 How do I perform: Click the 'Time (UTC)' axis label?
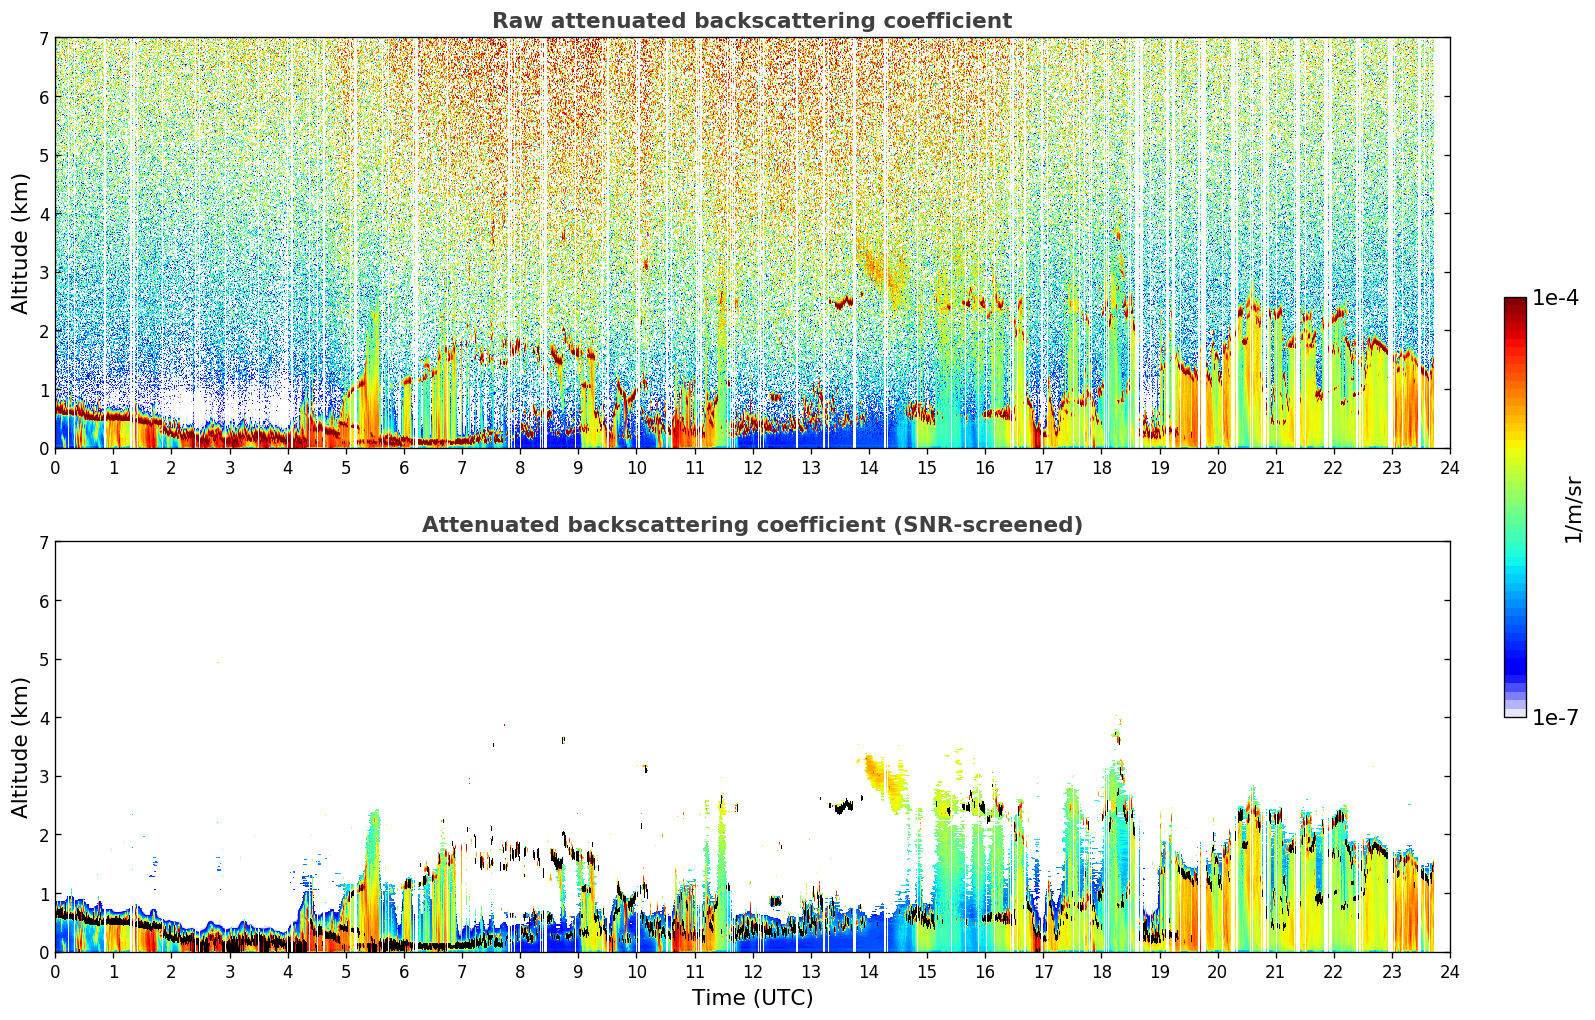click(752, 998)
